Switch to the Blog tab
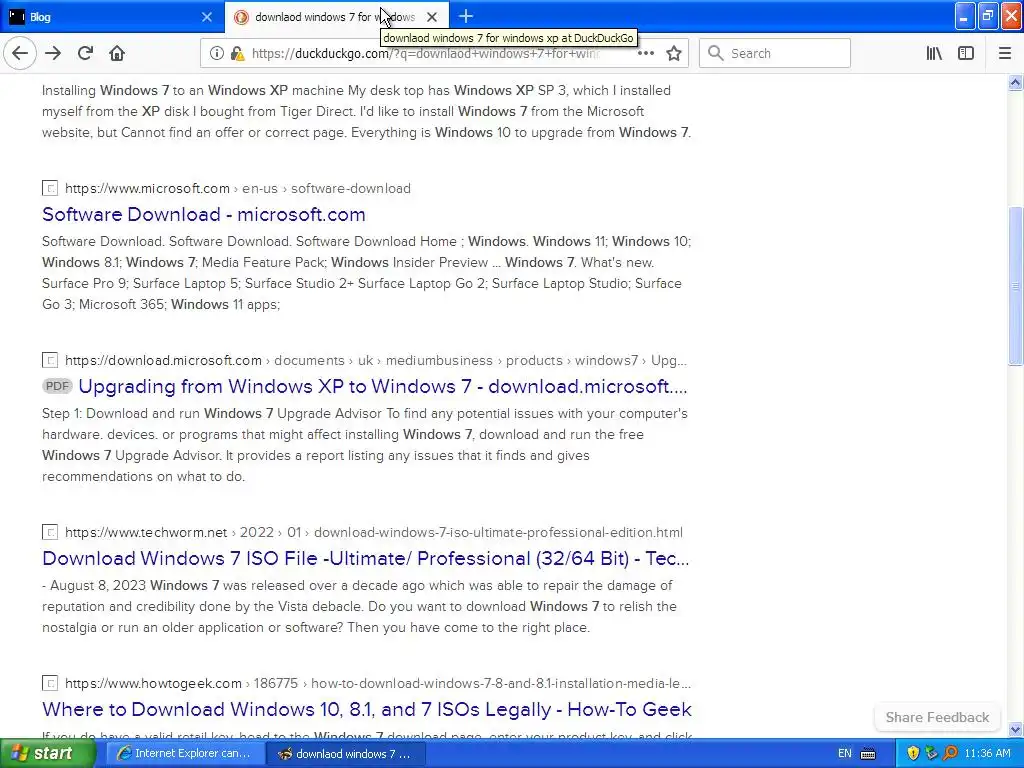The width and height of the screenshot is (1024, 768). (x=112, y=17)
